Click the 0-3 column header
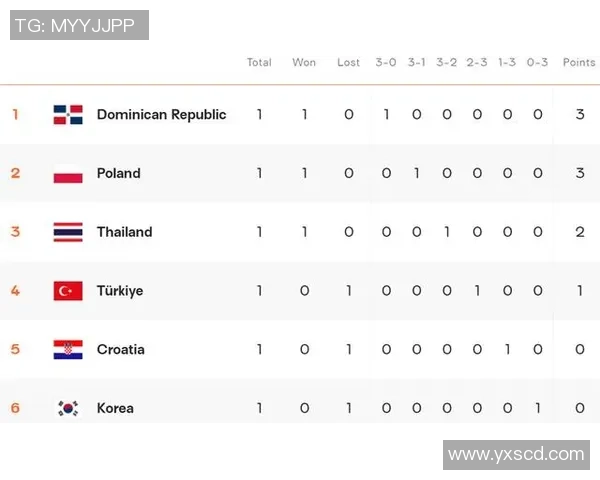The width and height of the screenshot is (600, 480). [537, 62]
